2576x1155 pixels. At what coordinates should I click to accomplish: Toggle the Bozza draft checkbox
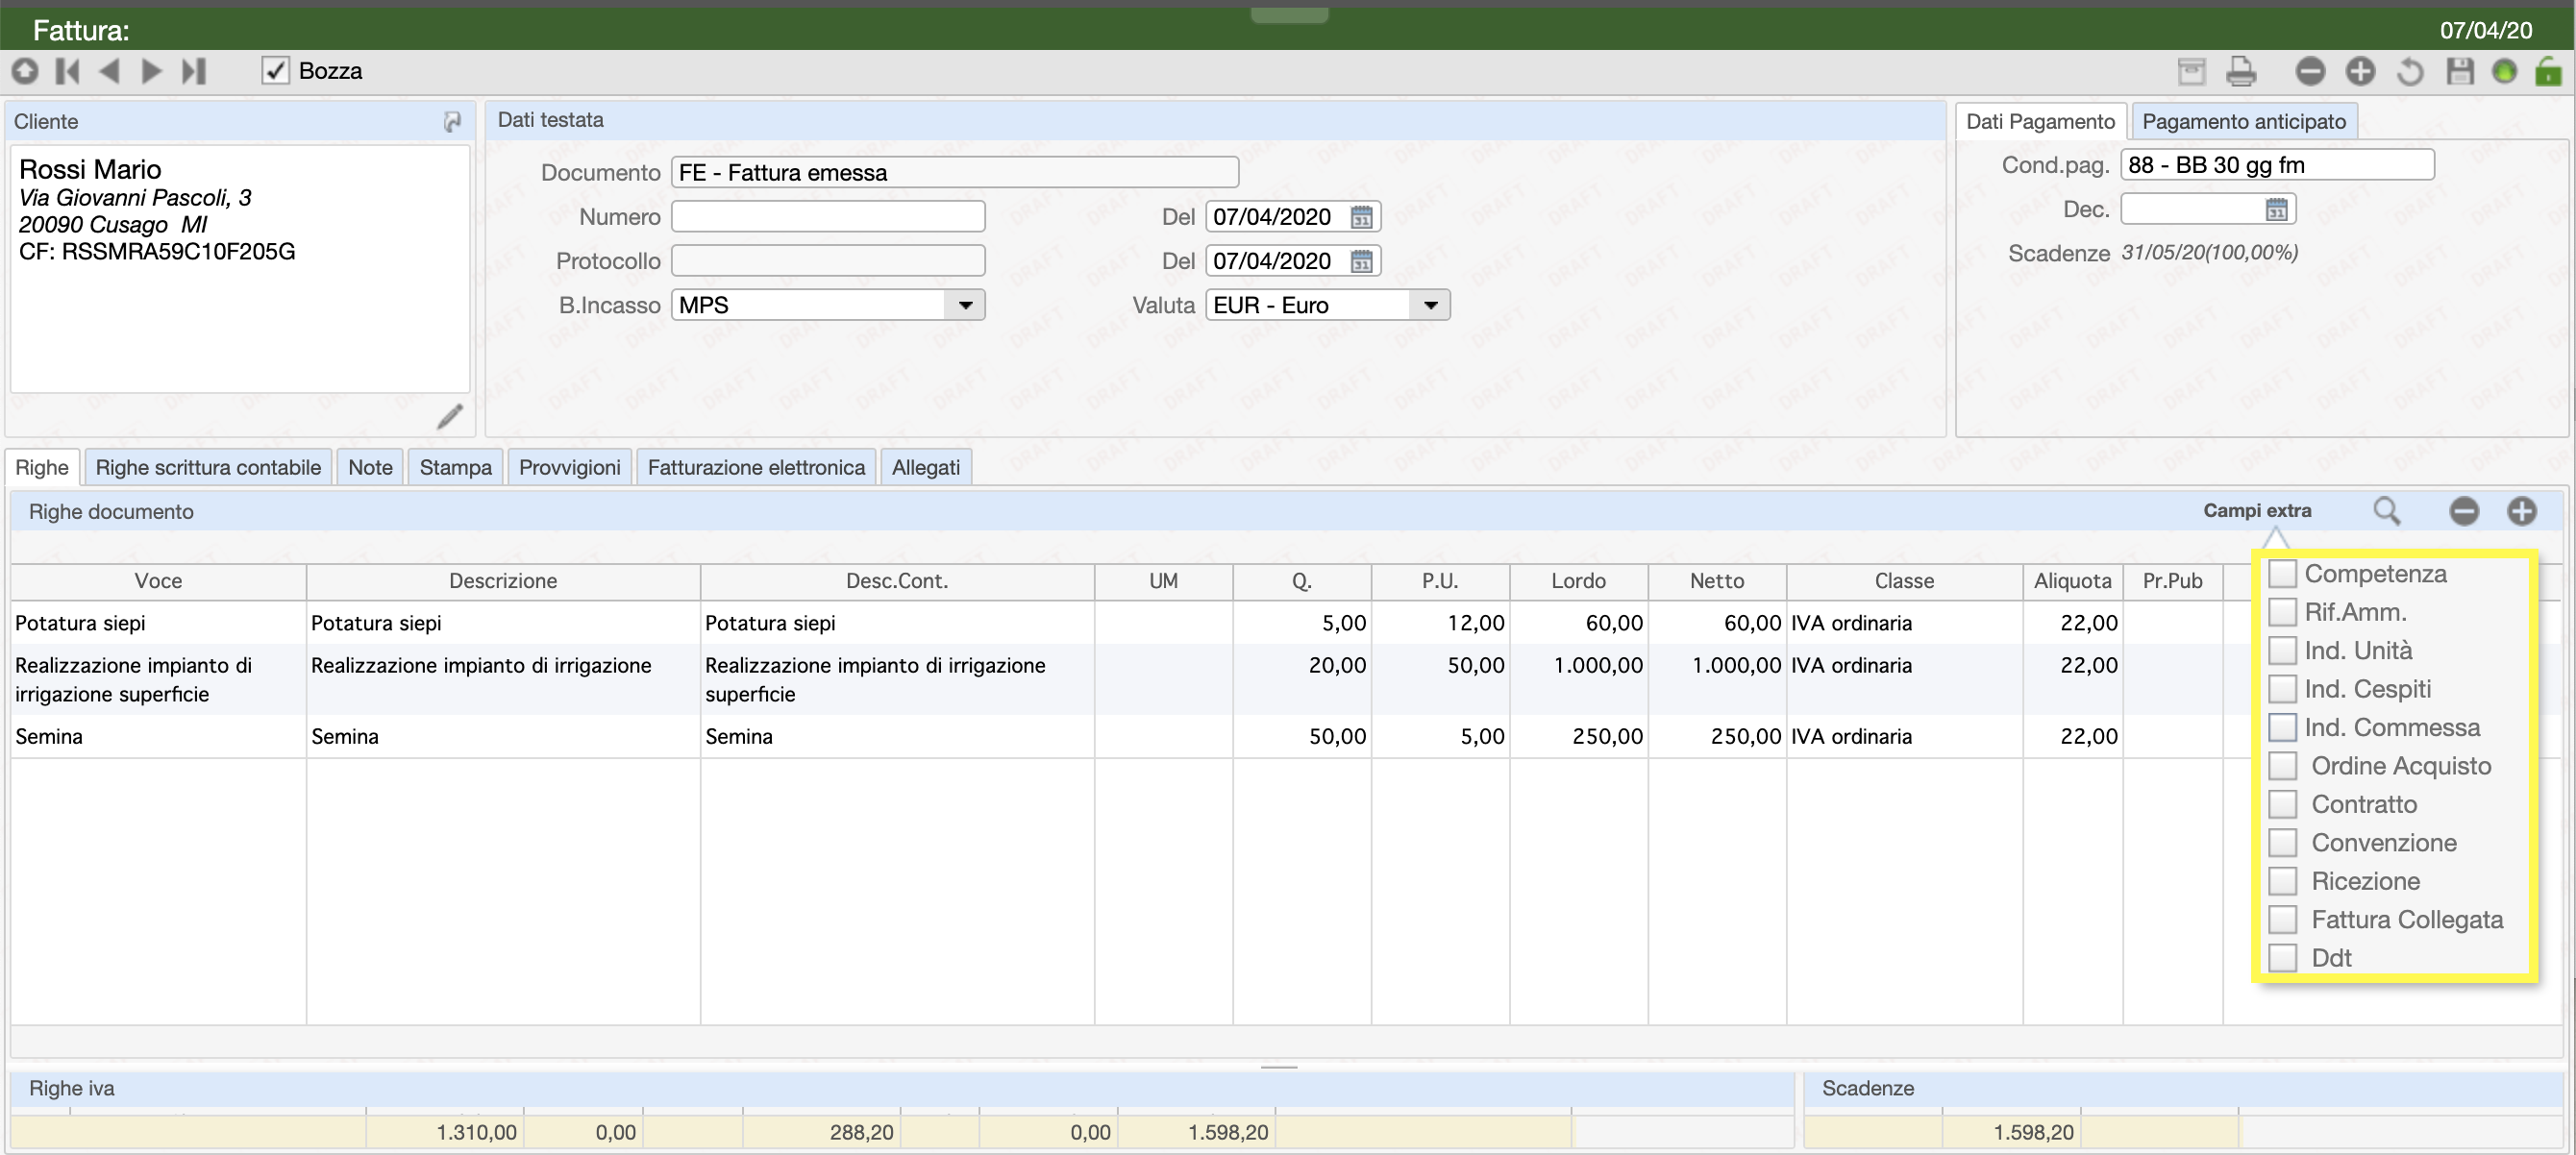275,71
